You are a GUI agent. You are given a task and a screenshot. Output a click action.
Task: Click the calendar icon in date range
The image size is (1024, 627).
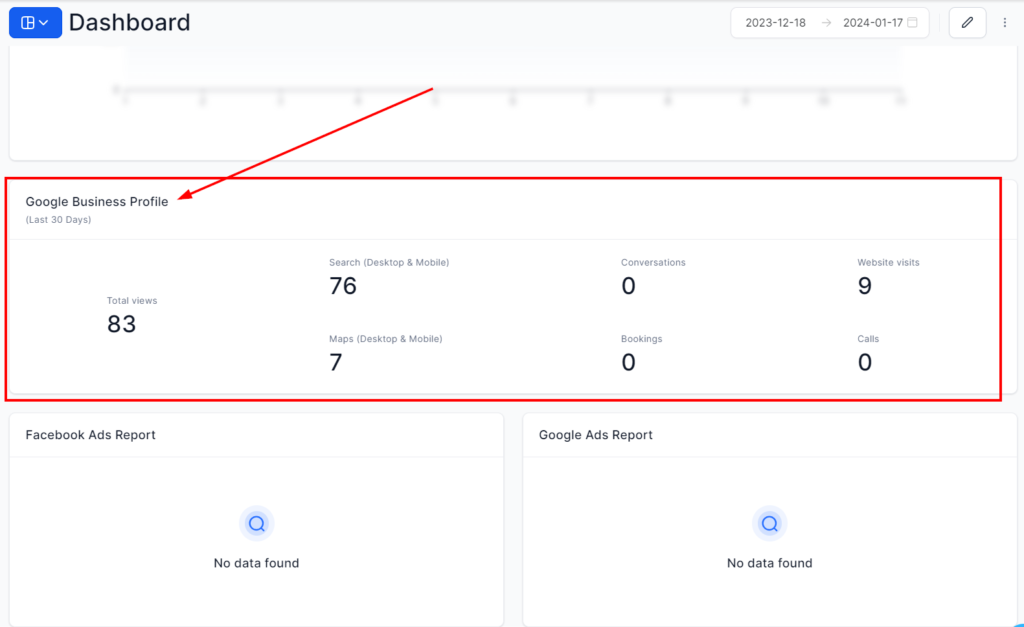912,23
